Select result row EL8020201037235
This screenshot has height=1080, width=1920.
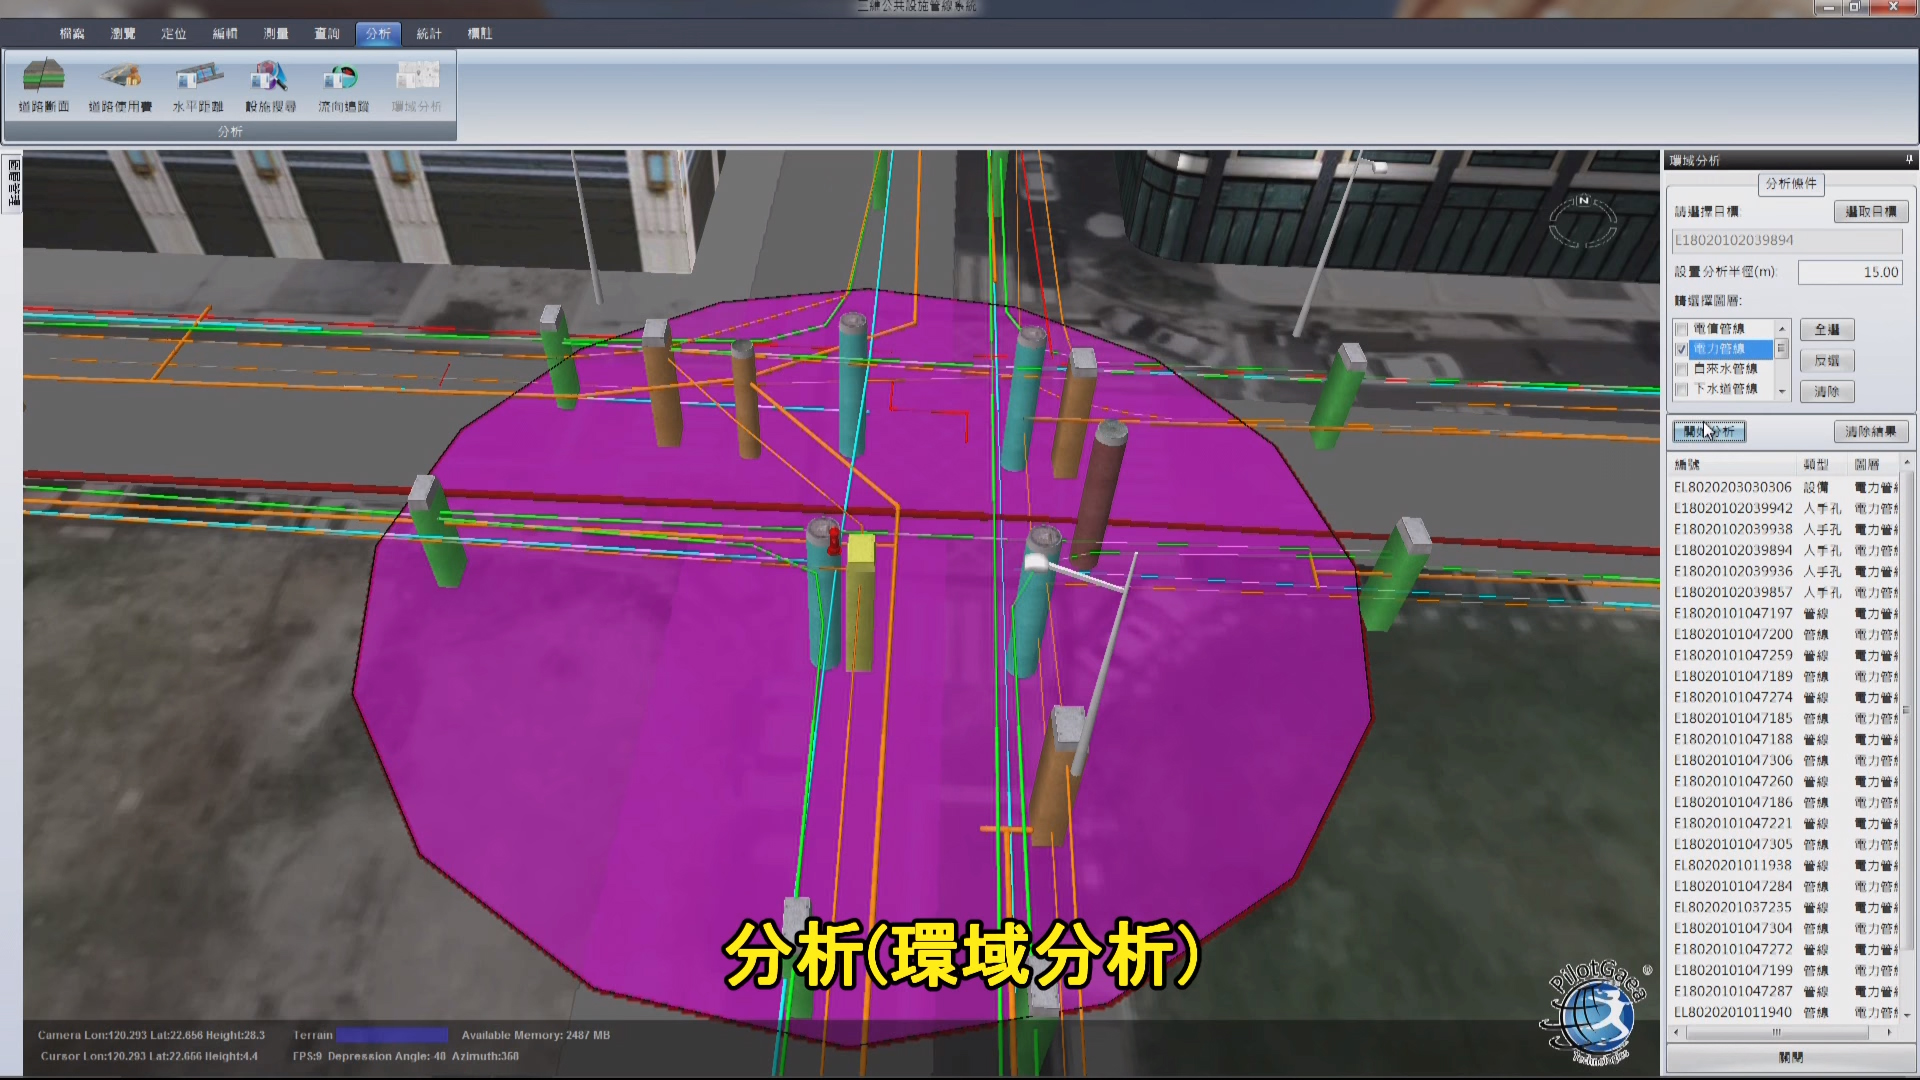coord(1785,907)
